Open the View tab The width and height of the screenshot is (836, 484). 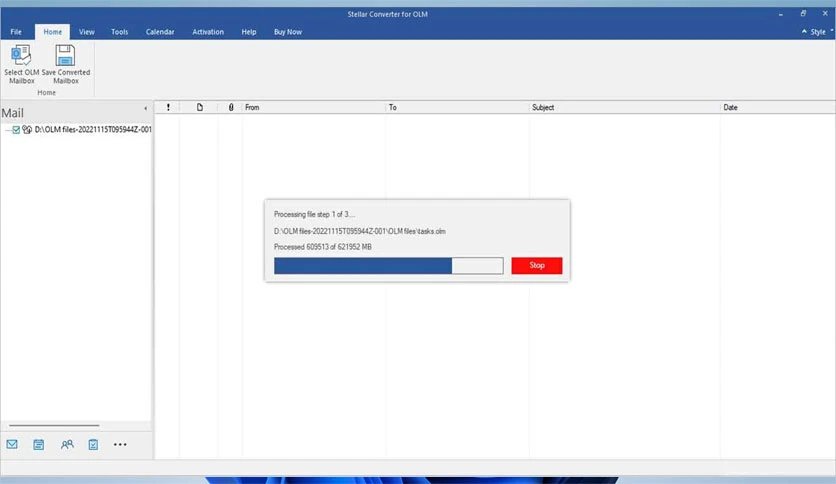86,32
